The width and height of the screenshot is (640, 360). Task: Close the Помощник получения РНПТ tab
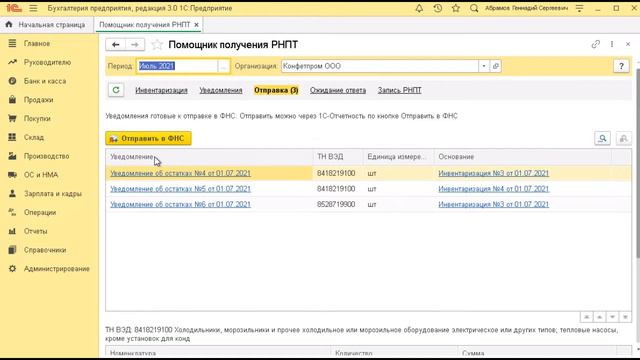196,25
